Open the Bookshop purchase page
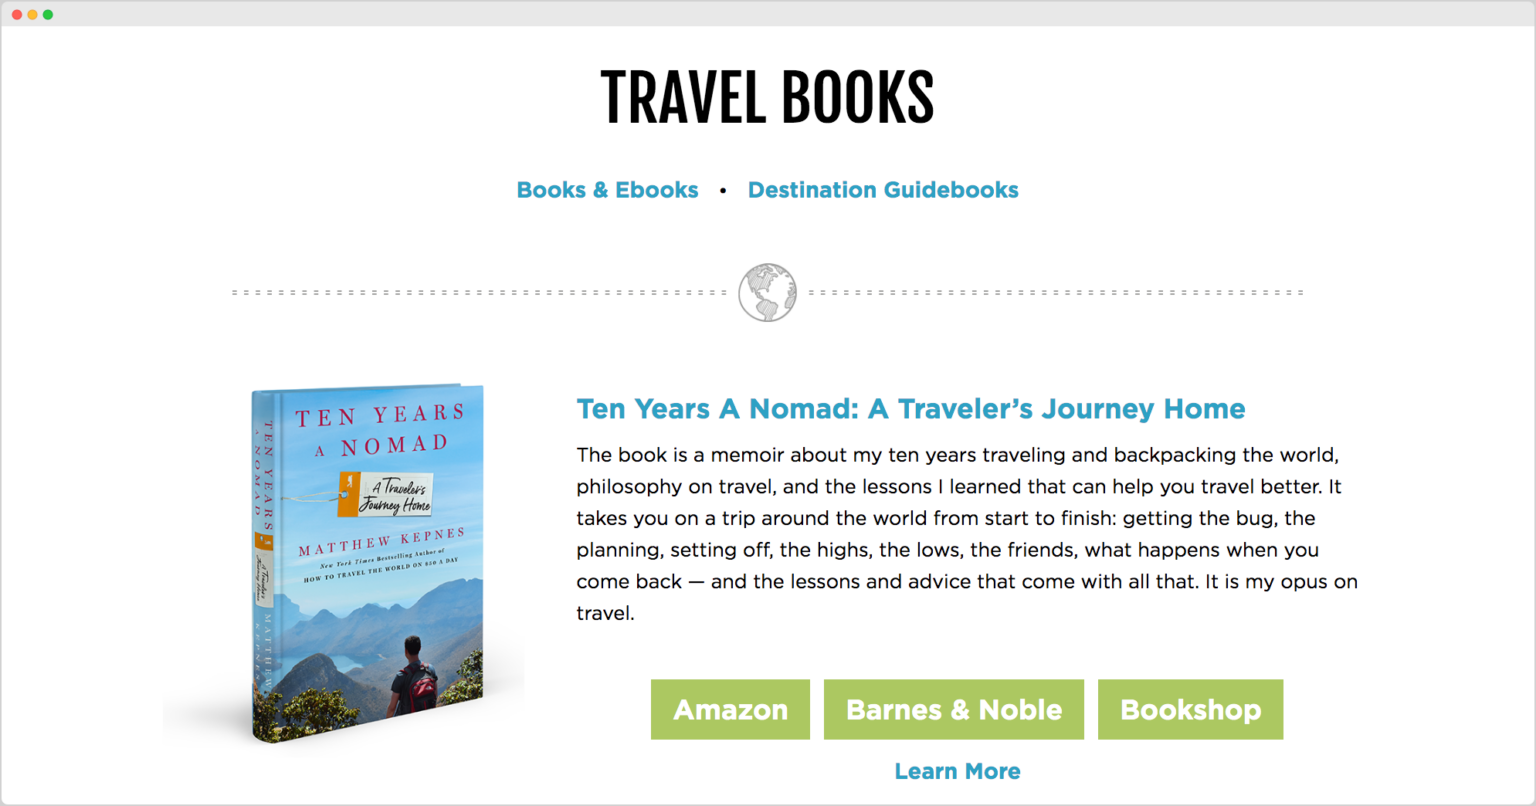The width and height of the screenshot is (1536, 806). pos(1190,709)
